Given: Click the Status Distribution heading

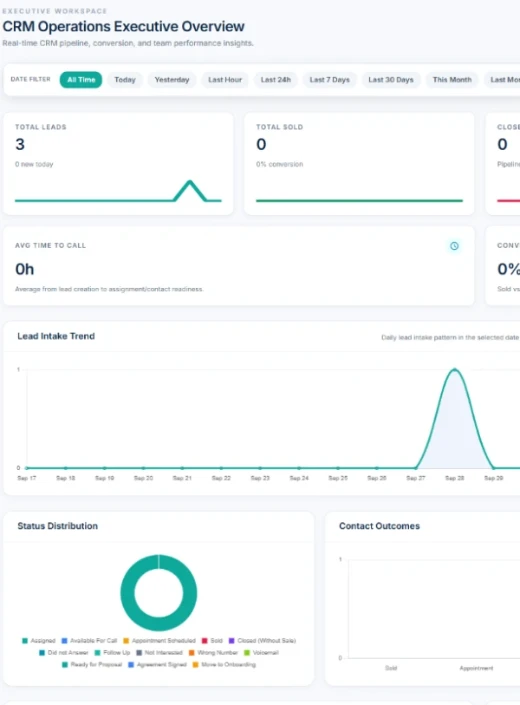Looking at the screenshot, I should pos(58,526).
